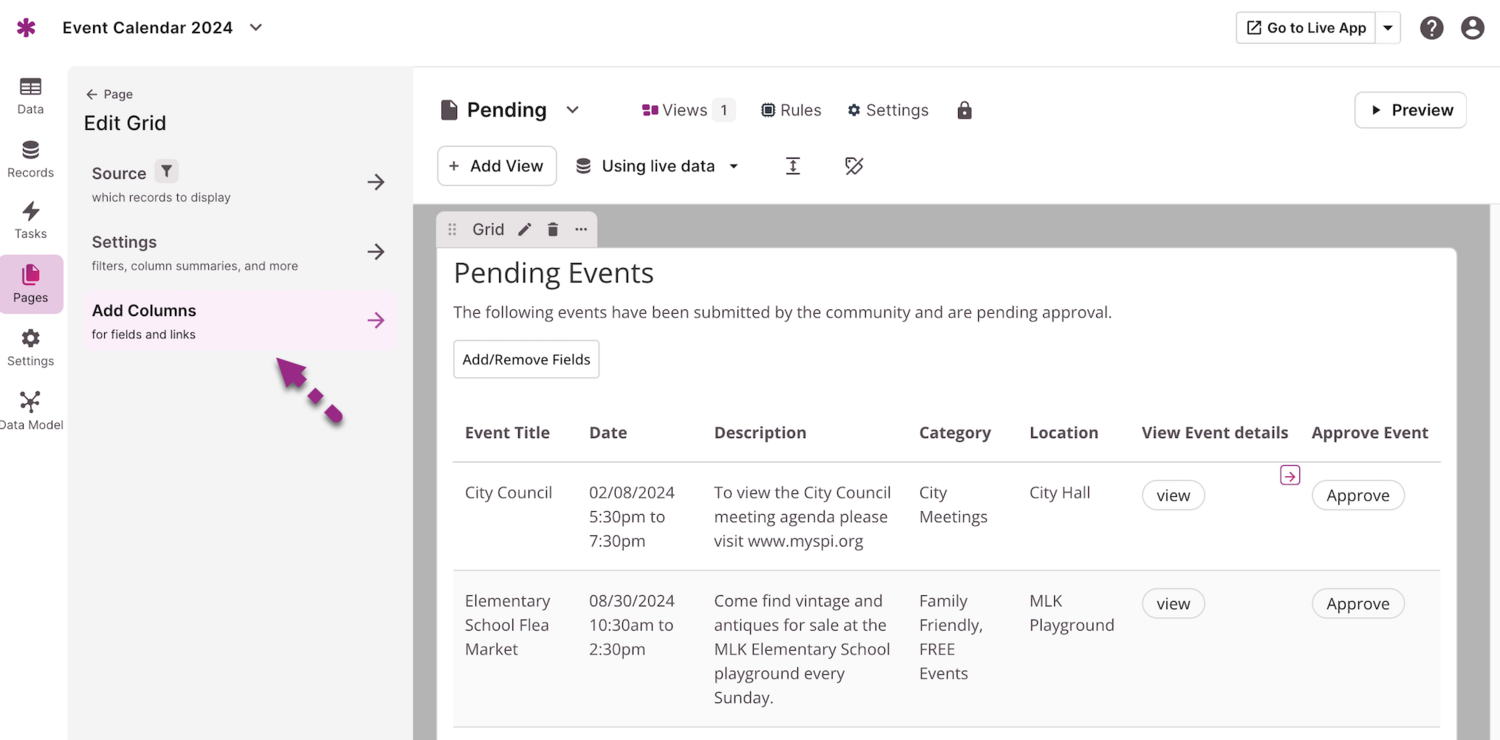Open the Data section in sidebar
This screenshot has height=740, width=1500.
point(30,96)
